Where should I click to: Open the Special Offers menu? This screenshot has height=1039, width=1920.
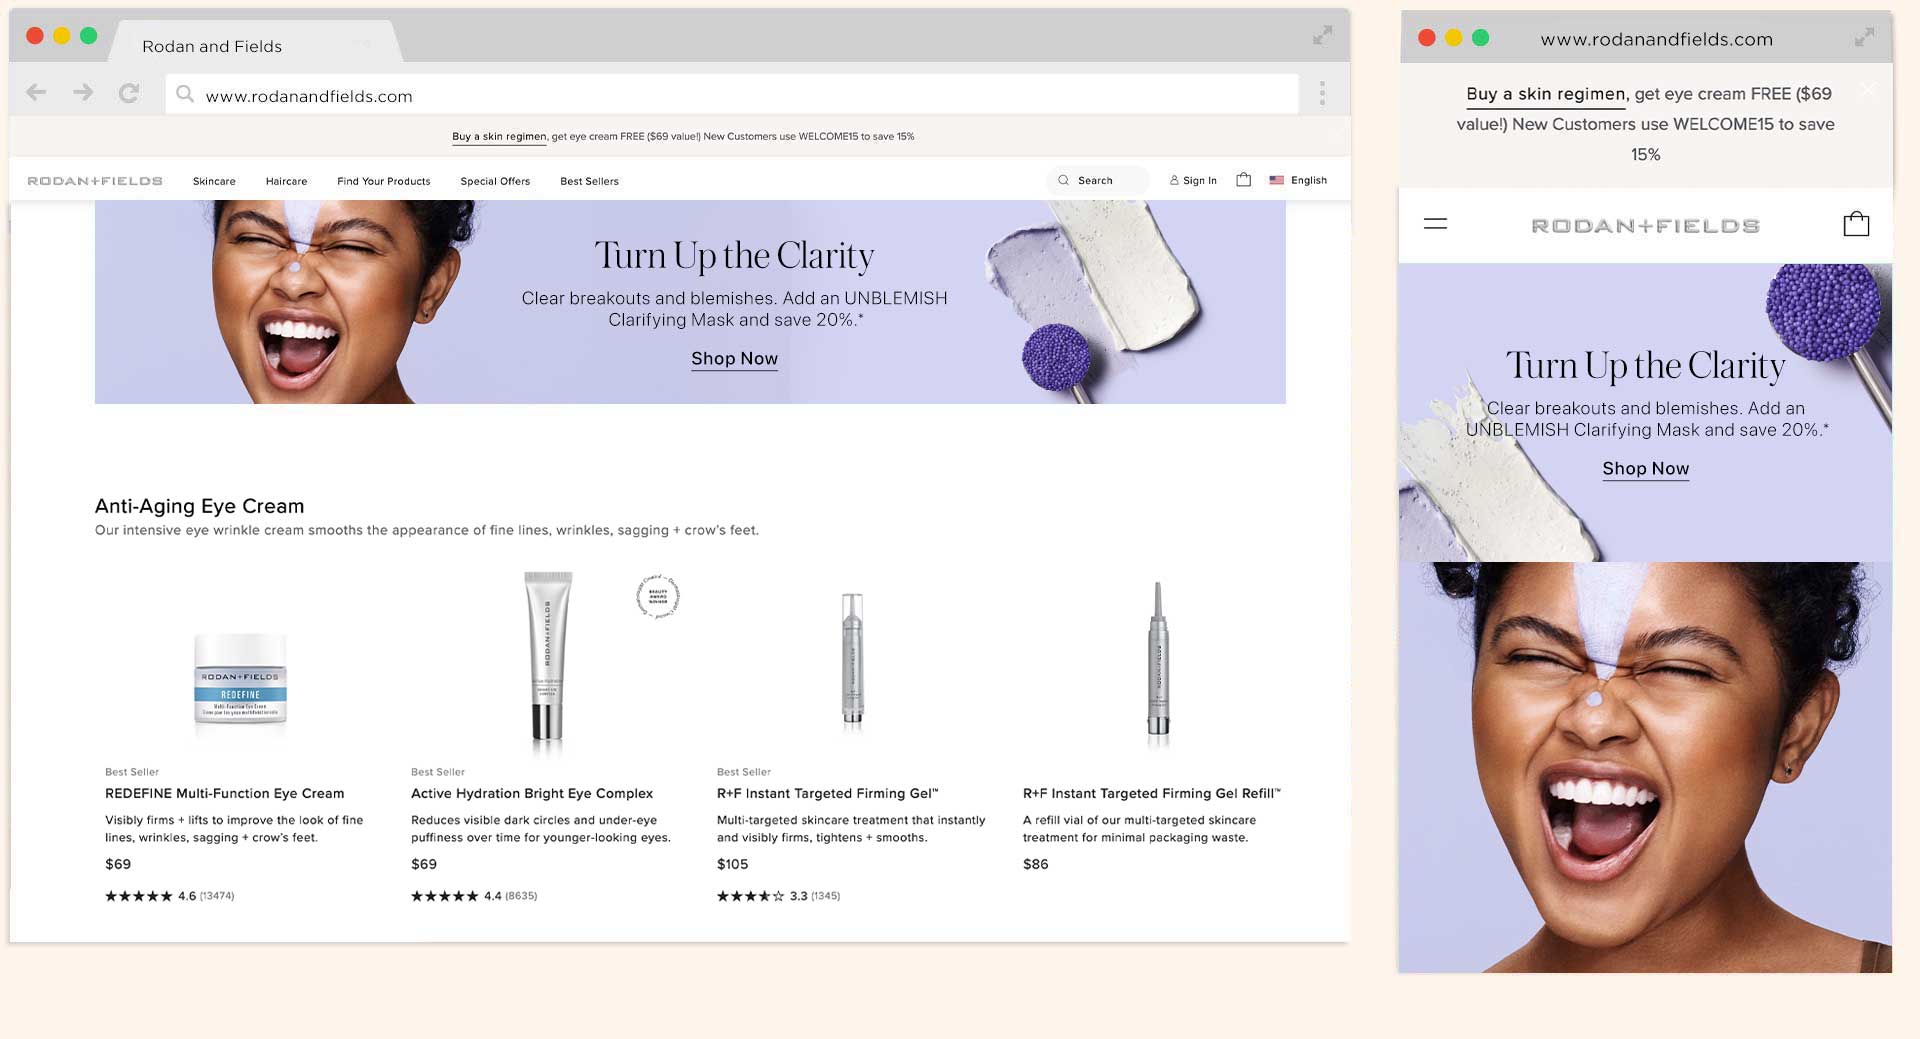pos(495,181)
